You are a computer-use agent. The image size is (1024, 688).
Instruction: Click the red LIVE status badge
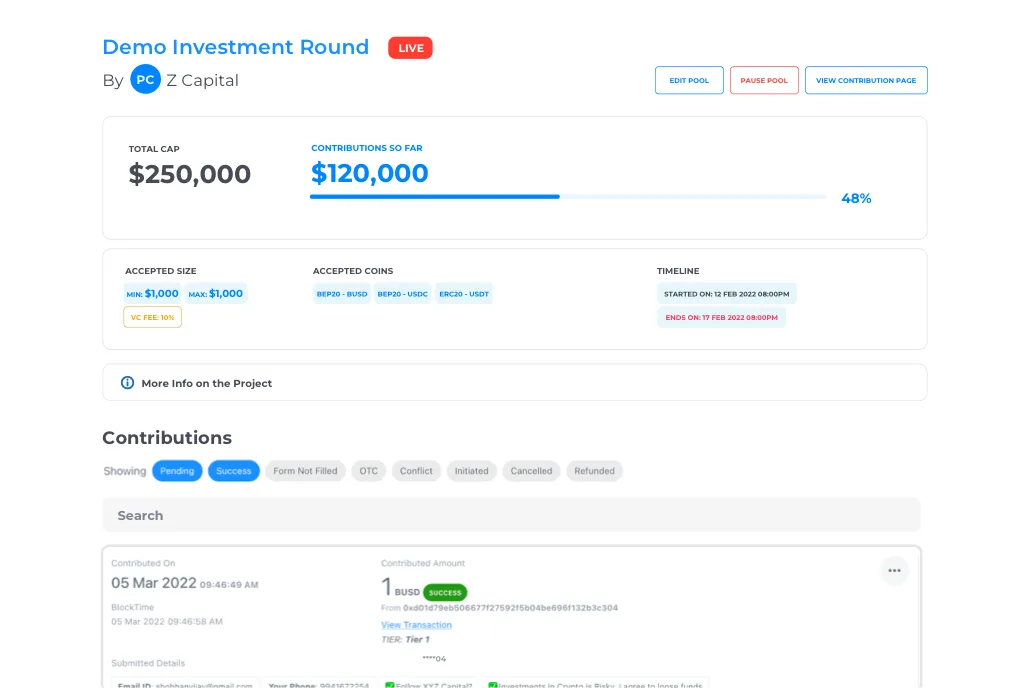[410, 48]
